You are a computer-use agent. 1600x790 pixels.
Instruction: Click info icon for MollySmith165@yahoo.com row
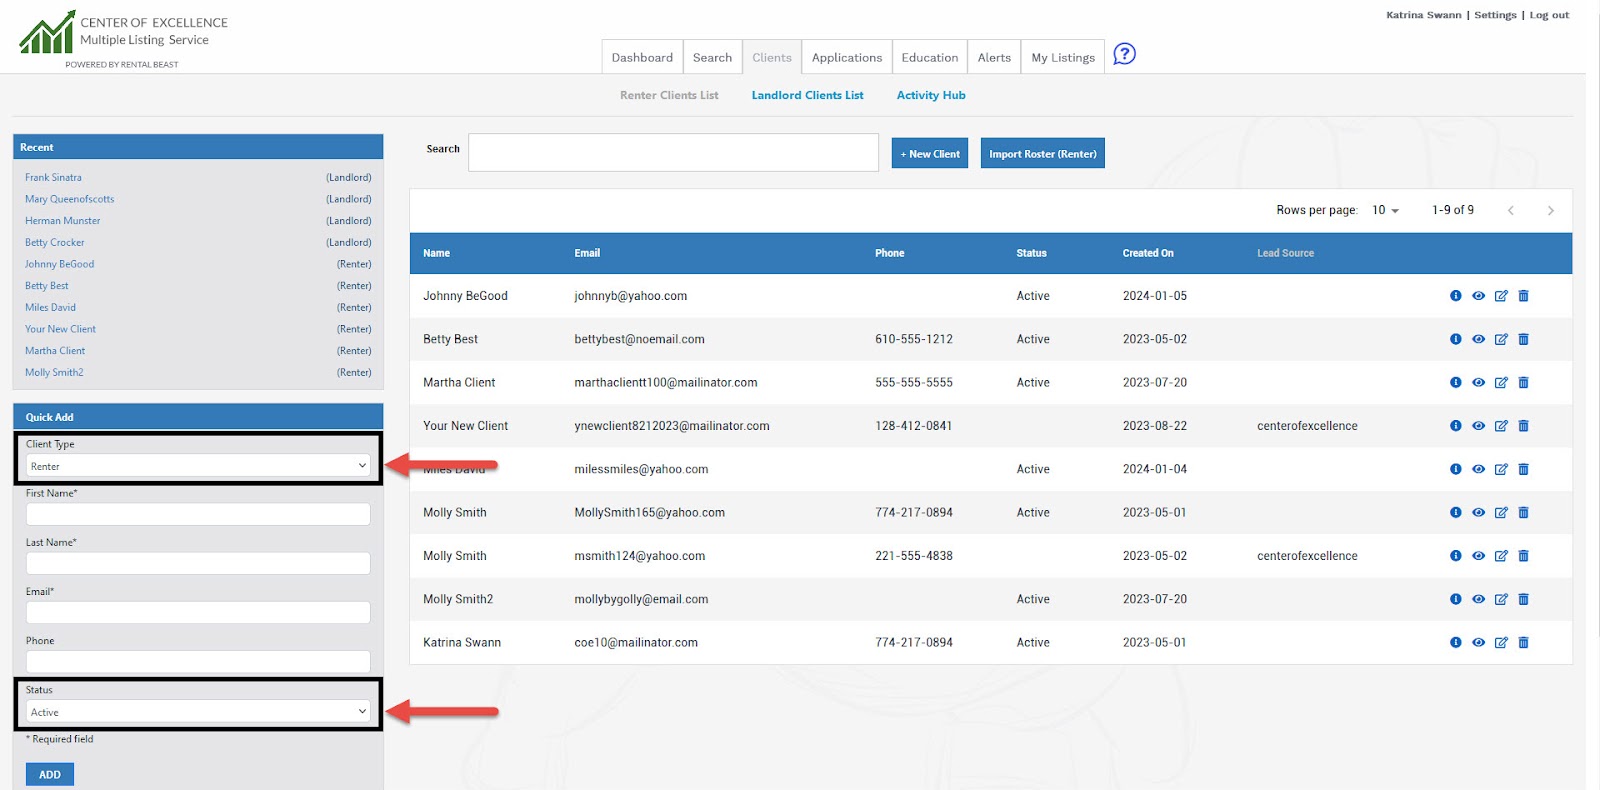pos(1456,512)
